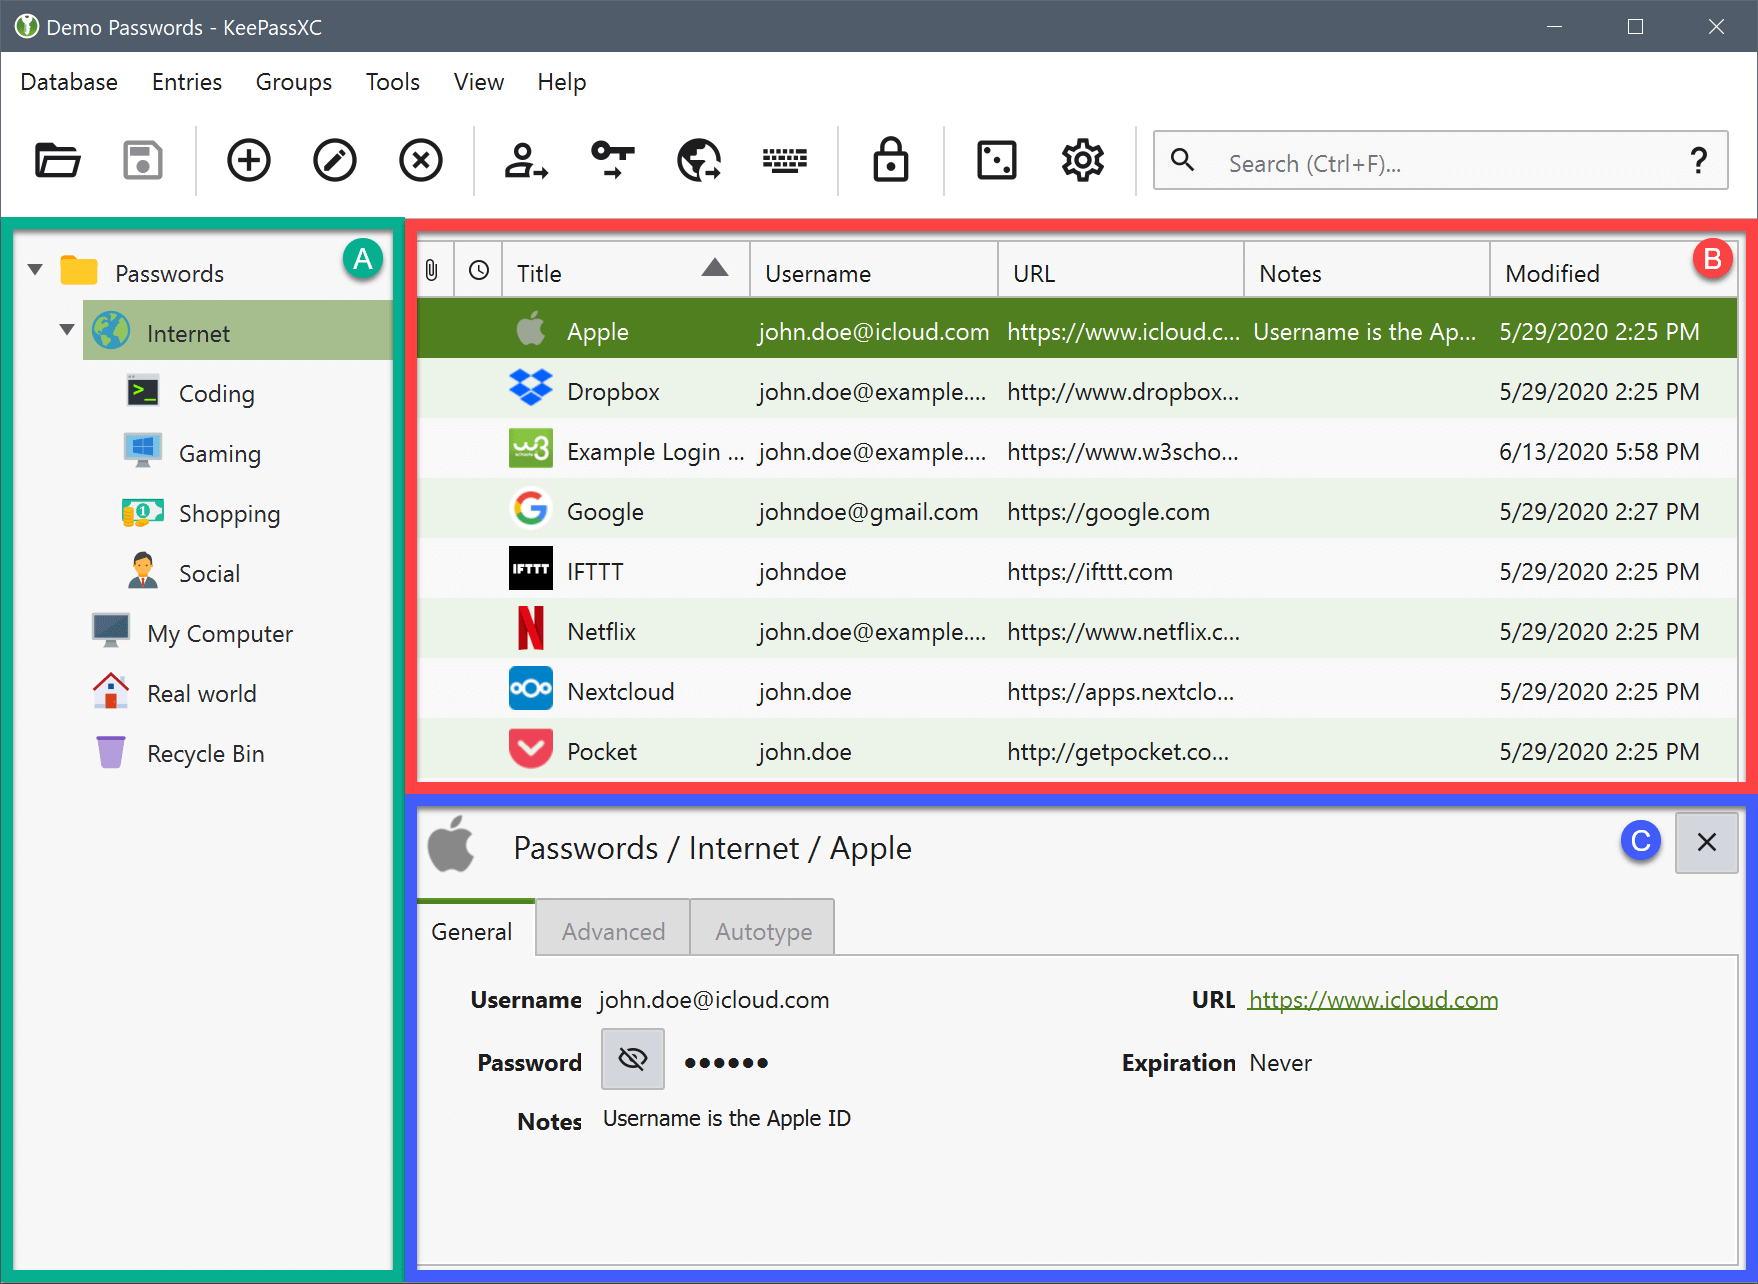Switch to the Advanced tab
Screen dimensions: 1758x1284
[x=613, y=931]
